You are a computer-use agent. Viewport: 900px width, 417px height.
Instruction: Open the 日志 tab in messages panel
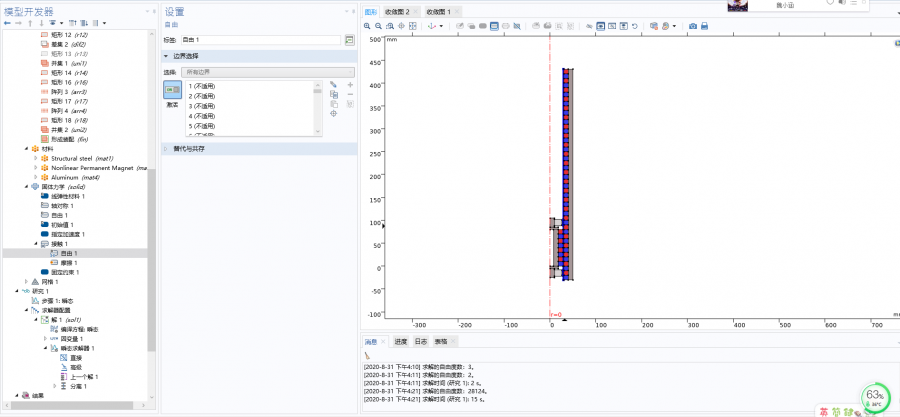[x=422, y=341]
